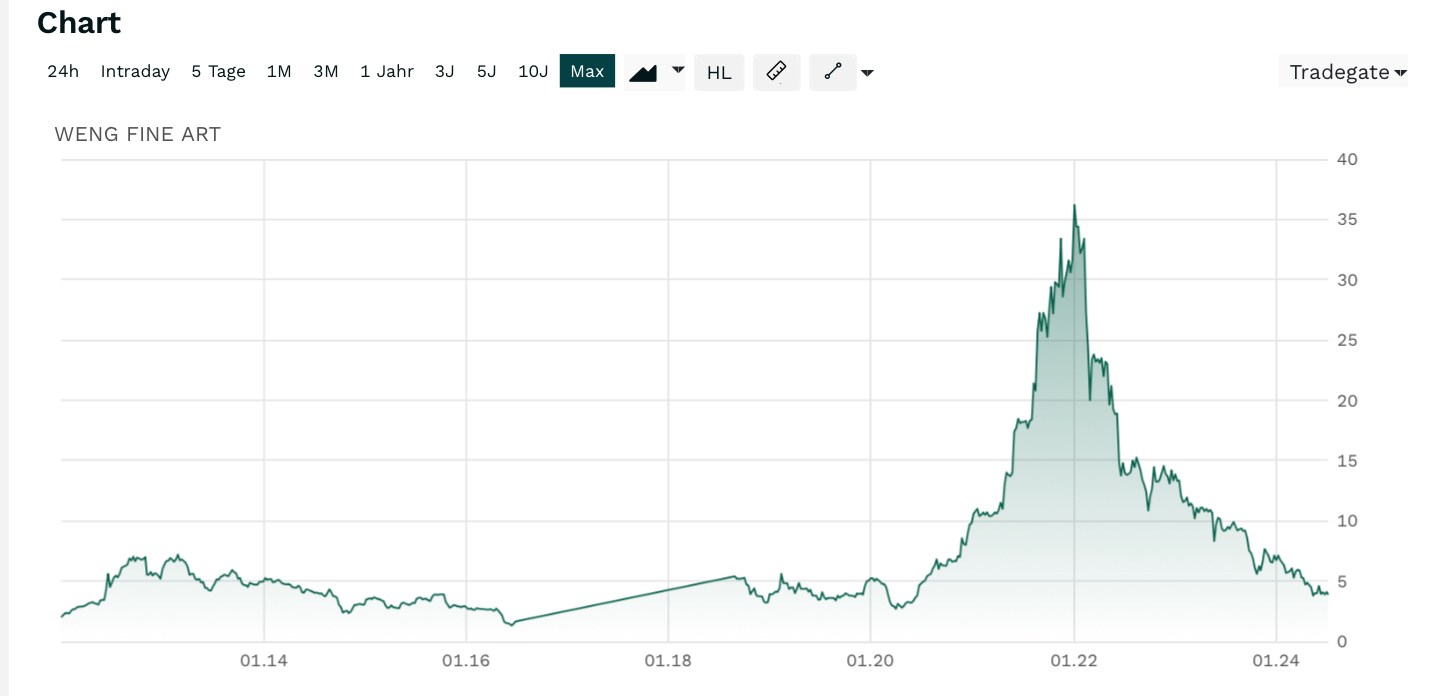The height and width of the screenshot is (696, 1434).
Task: Click the 01.24 date axis label
Action: click(1275, 661)
